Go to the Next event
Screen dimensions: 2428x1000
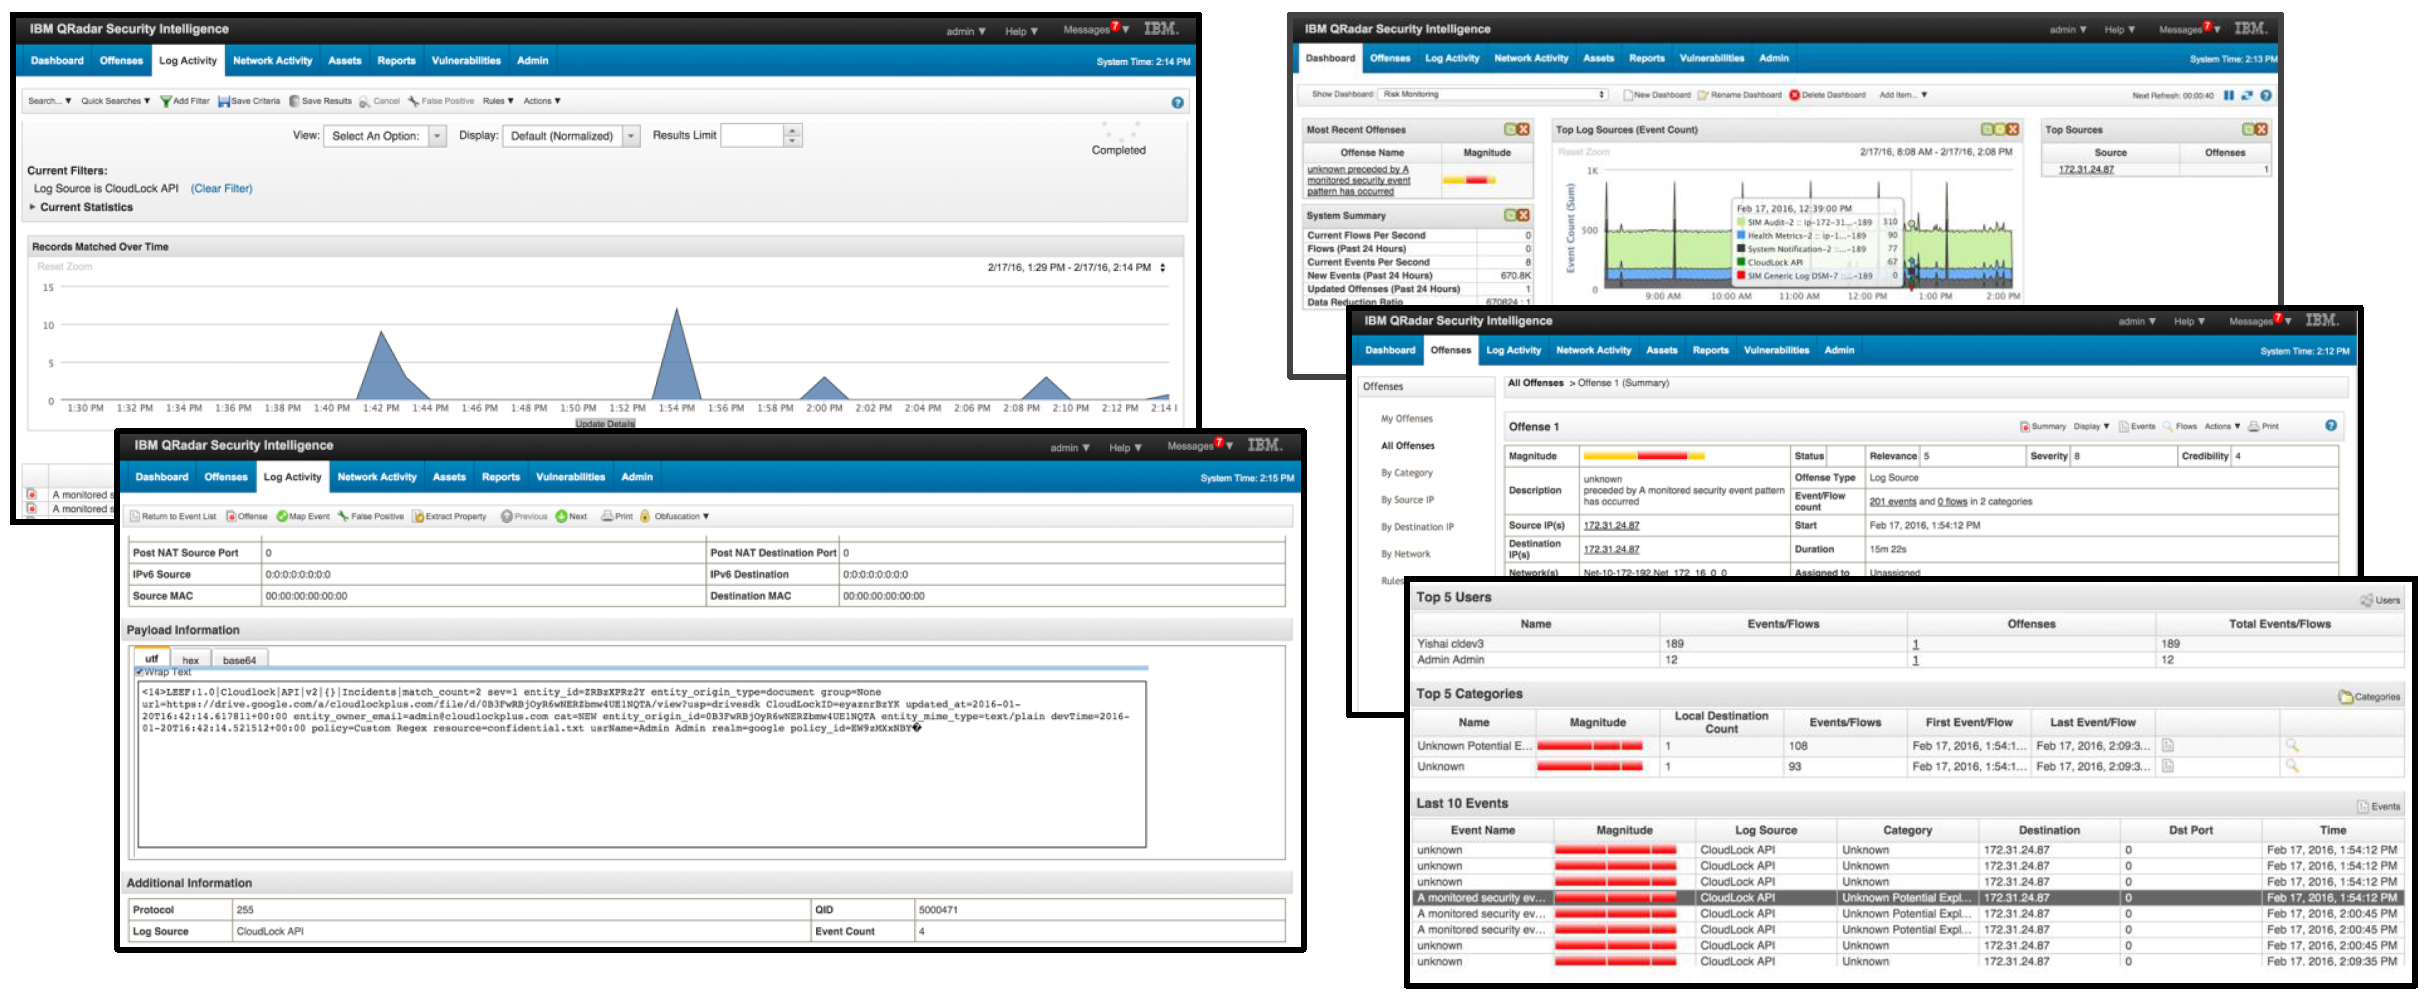point(571,517)
